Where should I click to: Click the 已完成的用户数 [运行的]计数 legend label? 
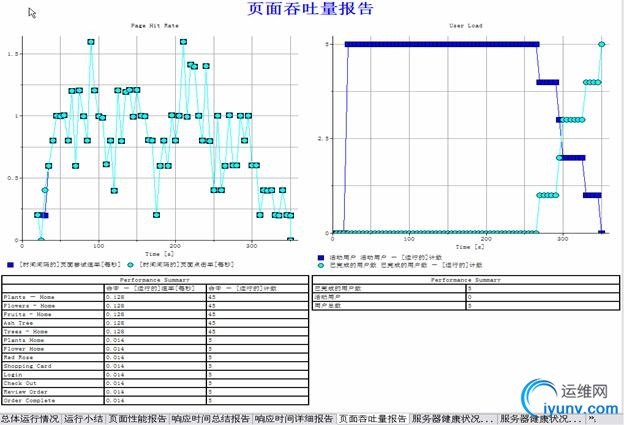coord(406,265)
